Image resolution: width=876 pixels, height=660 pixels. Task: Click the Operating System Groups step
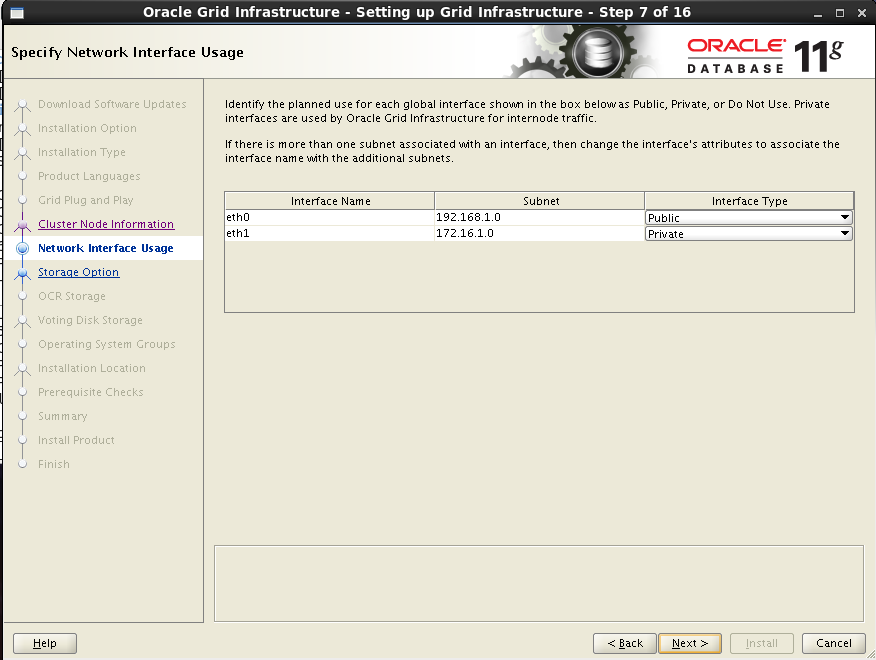106,344
